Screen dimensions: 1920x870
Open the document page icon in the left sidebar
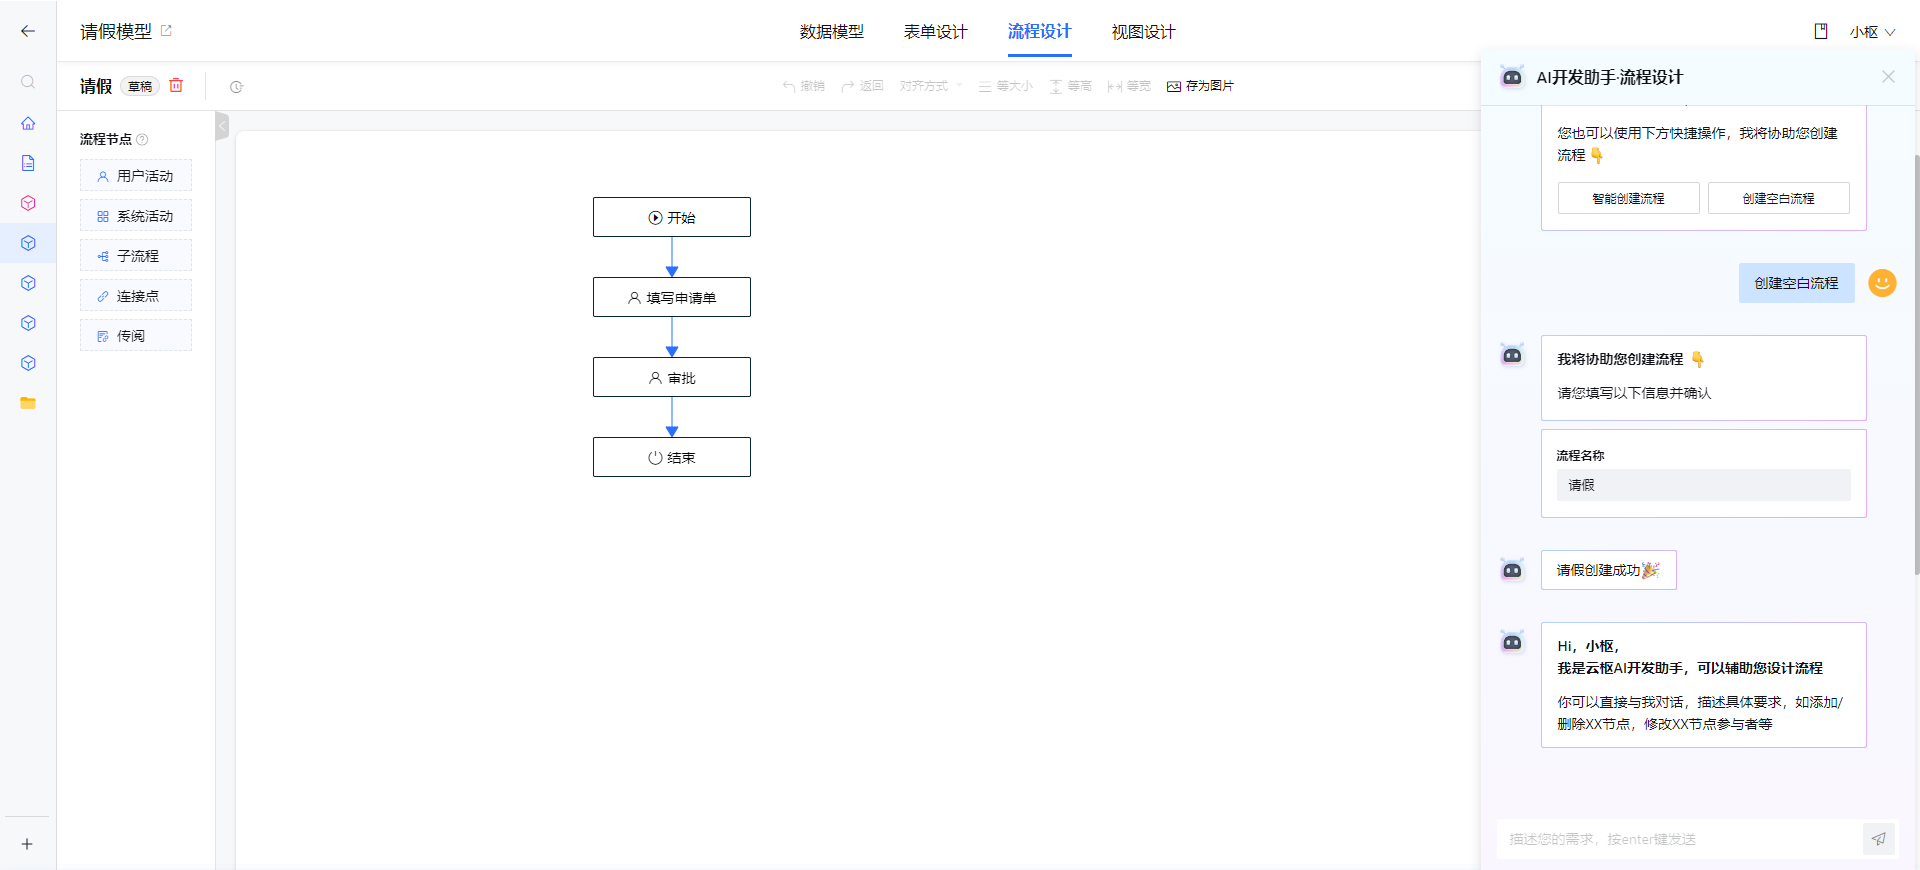click(28, 163)
